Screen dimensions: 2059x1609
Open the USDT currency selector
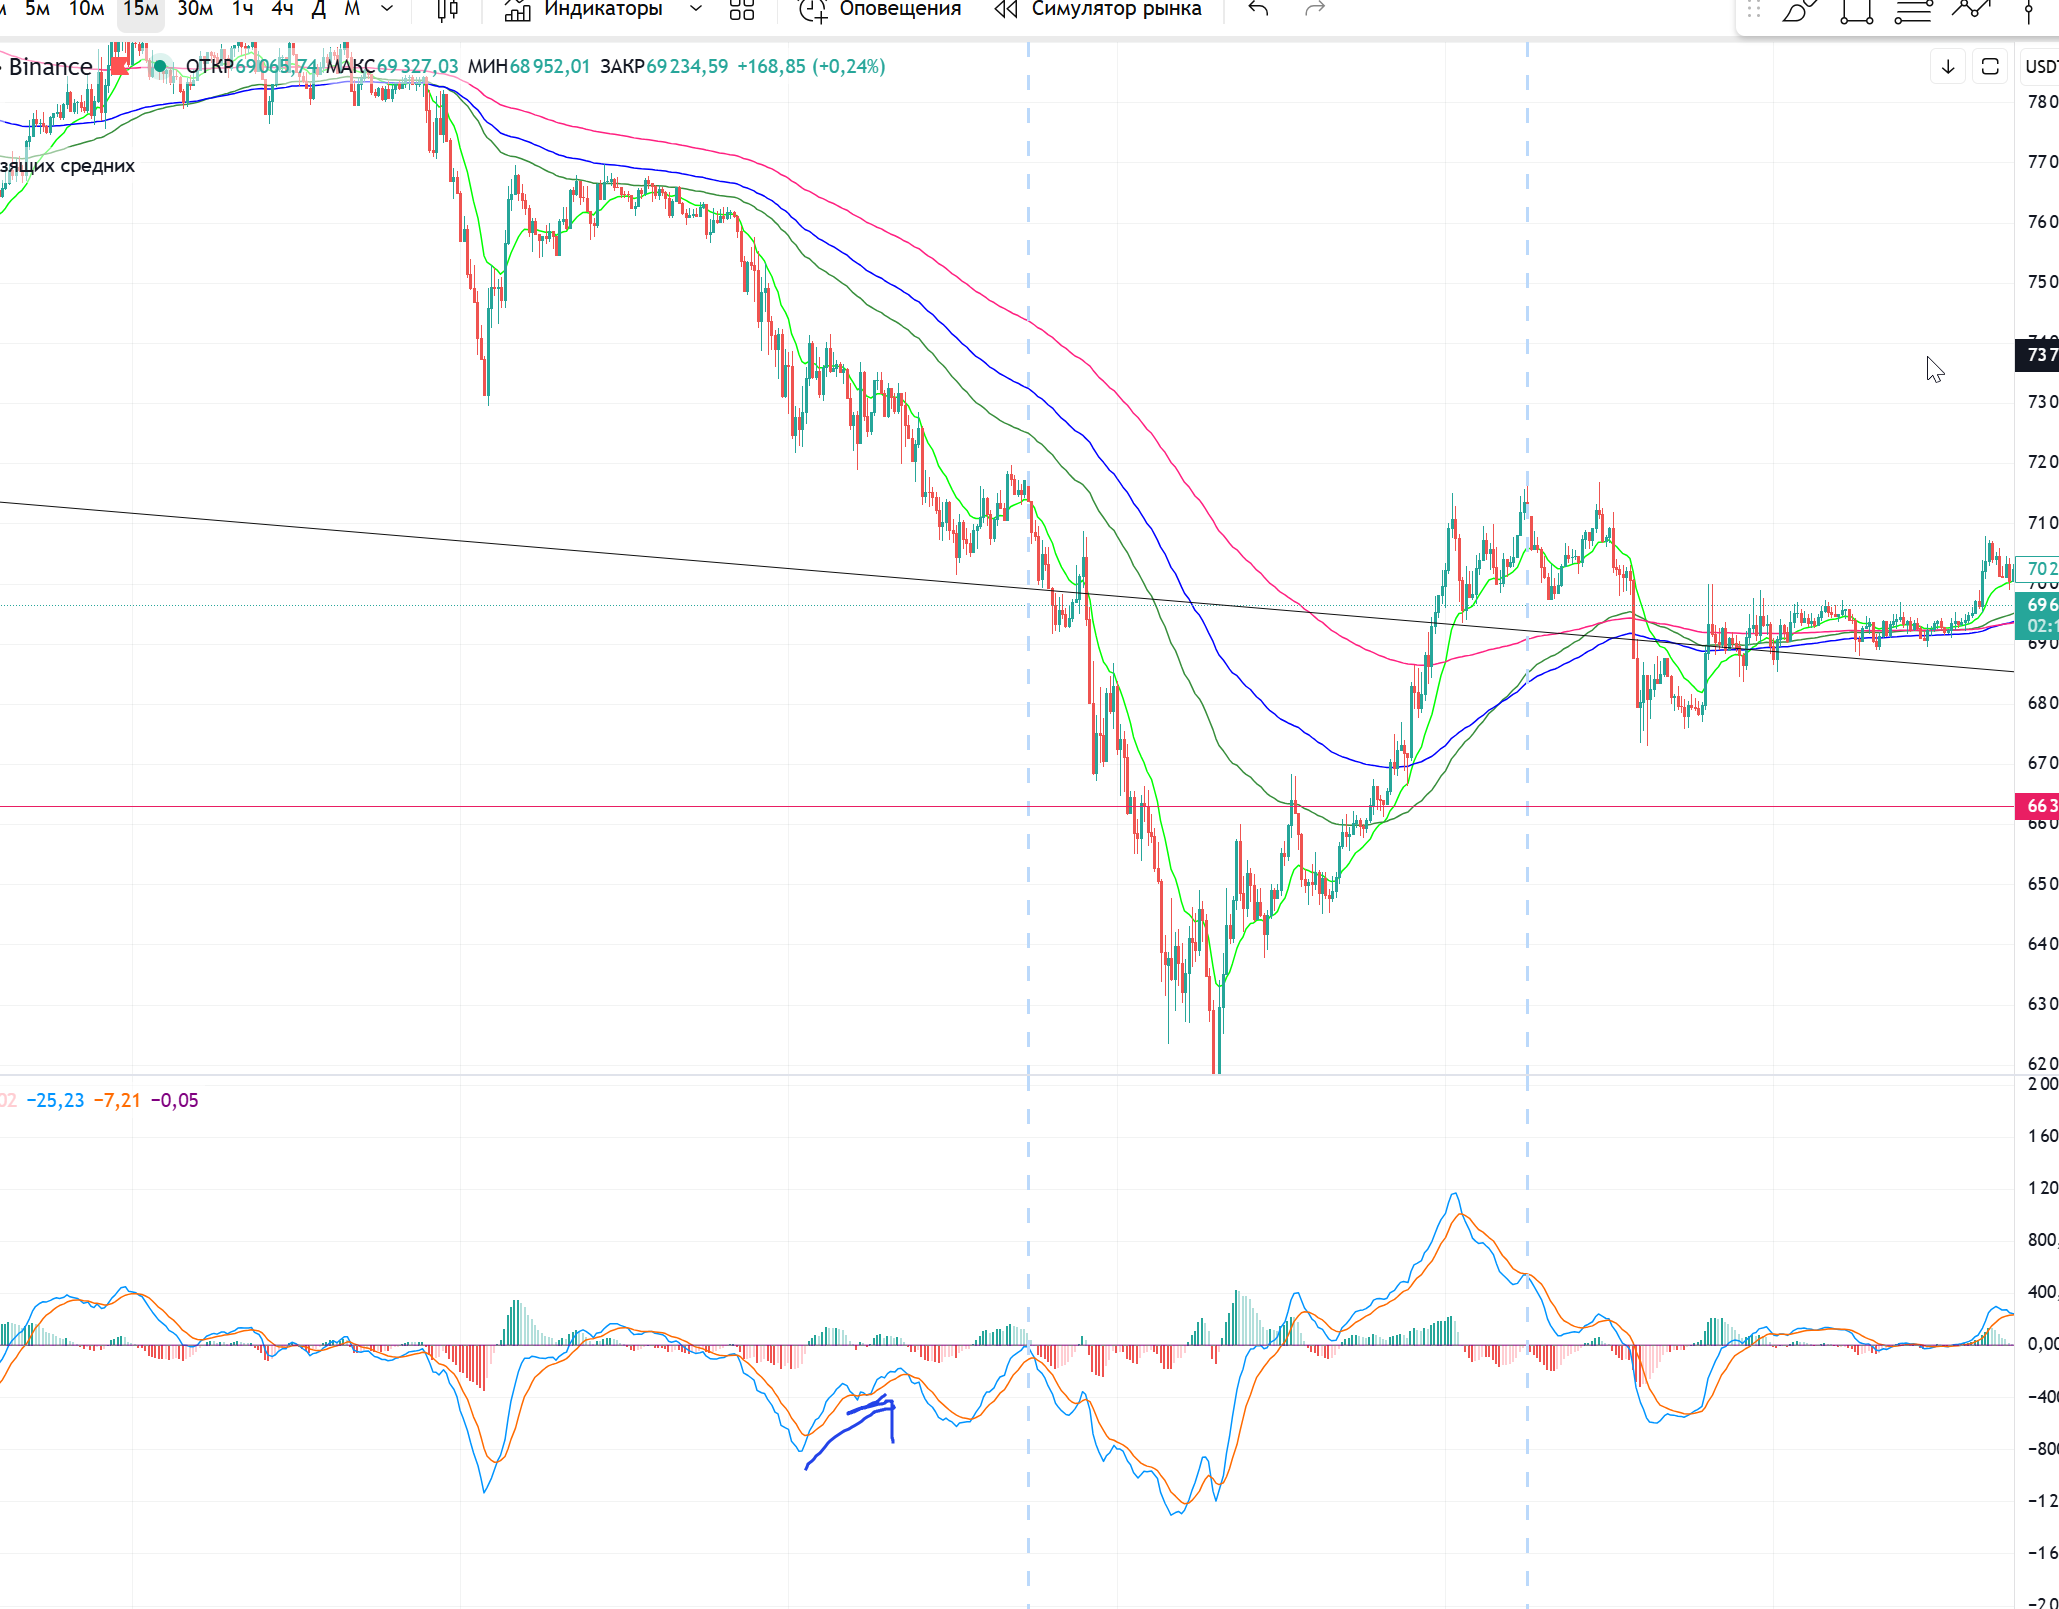point(2040,67)
